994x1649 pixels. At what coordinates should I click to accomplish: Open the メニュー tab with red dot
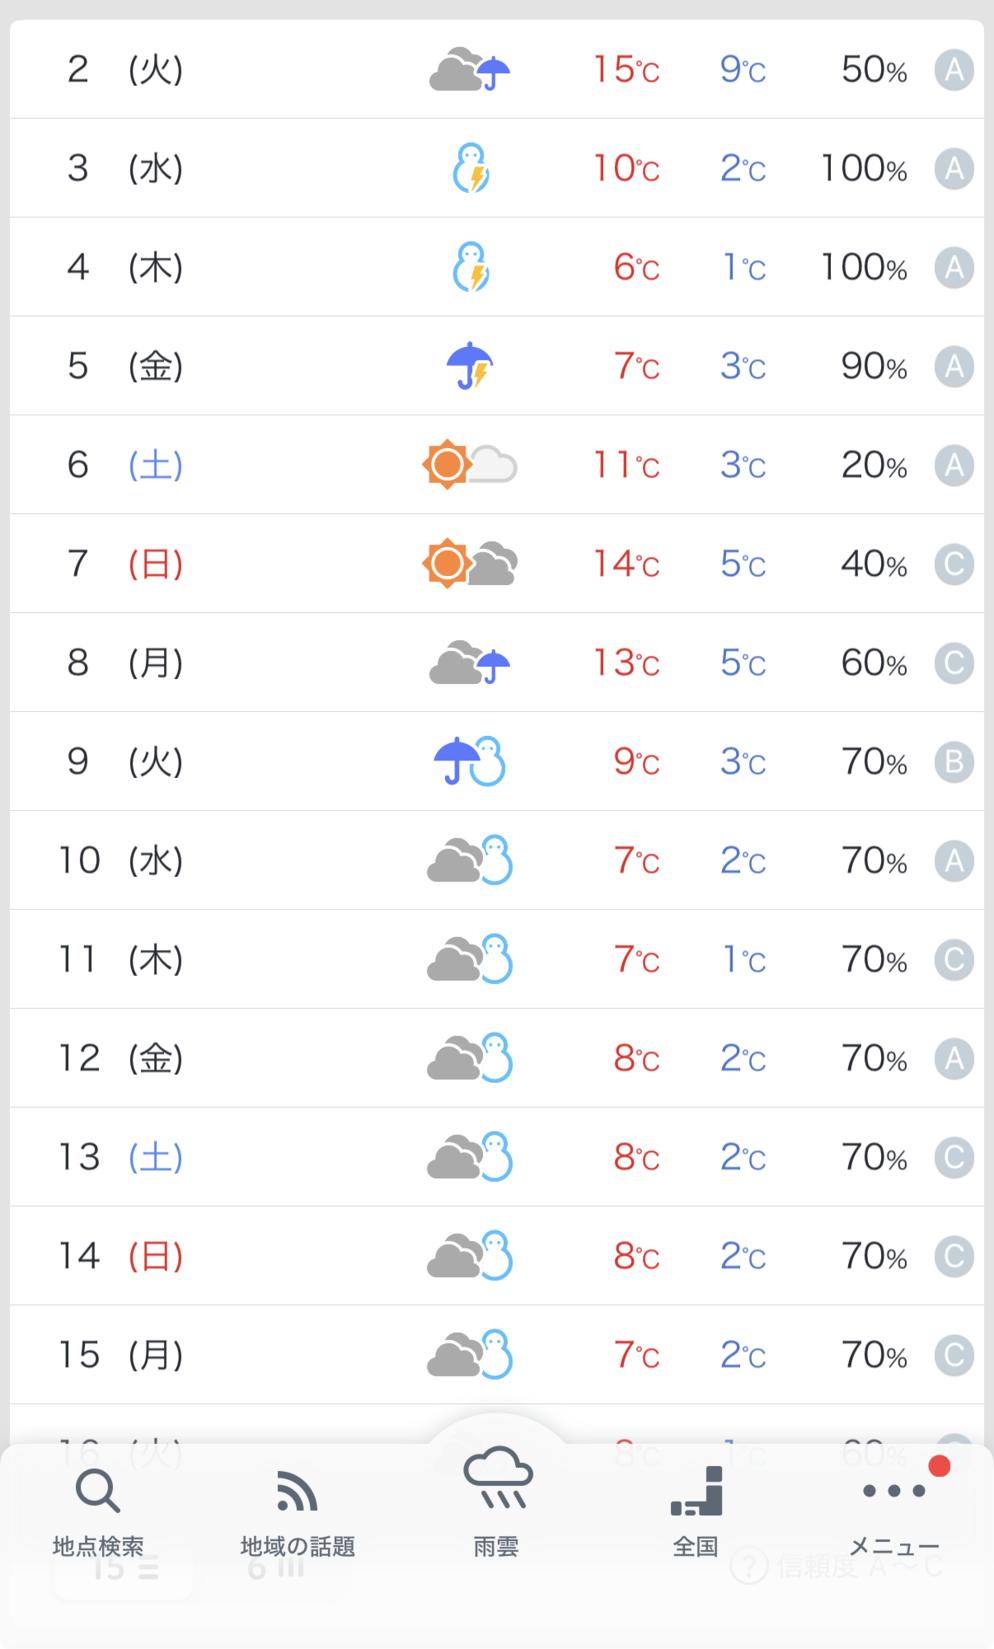[895, 1512]
